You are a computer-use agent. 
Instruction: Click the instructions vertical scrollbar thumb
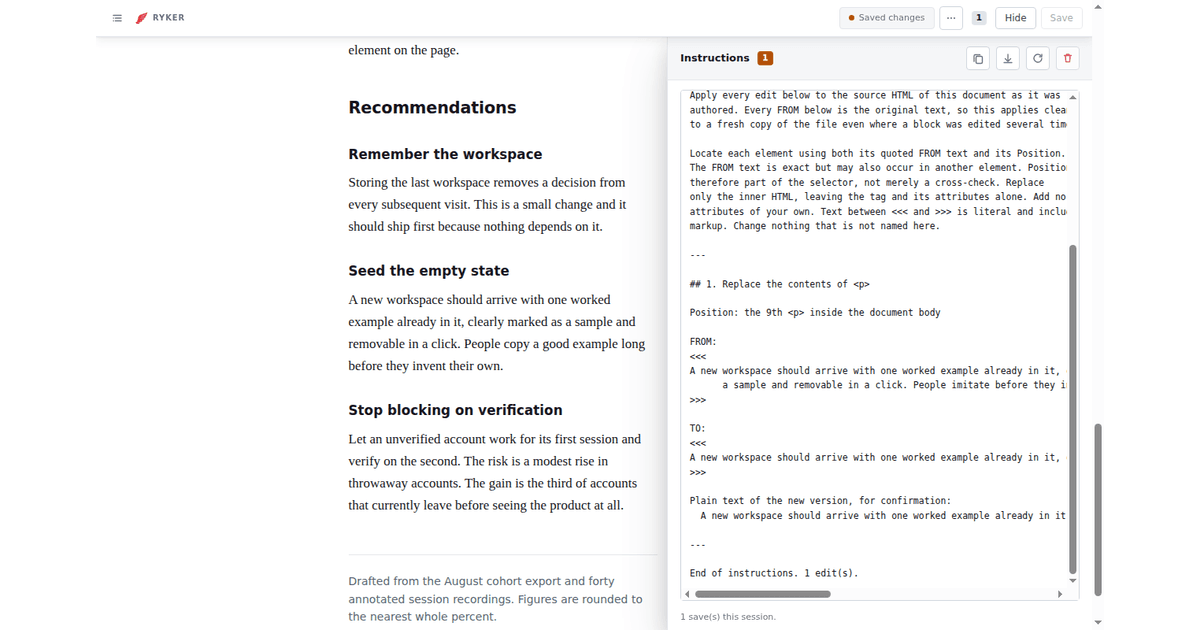click(x=1073, y=408)
